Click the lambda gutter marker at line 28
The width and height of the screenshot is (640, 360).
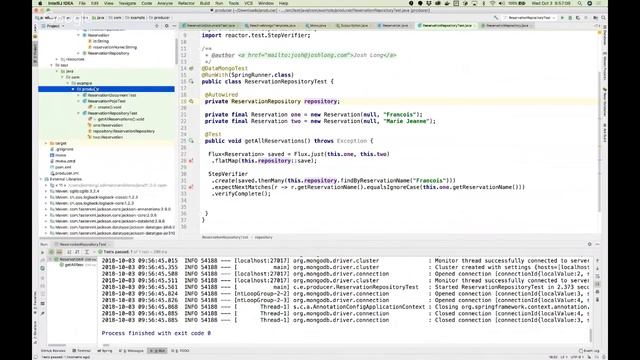pos(191,161)
